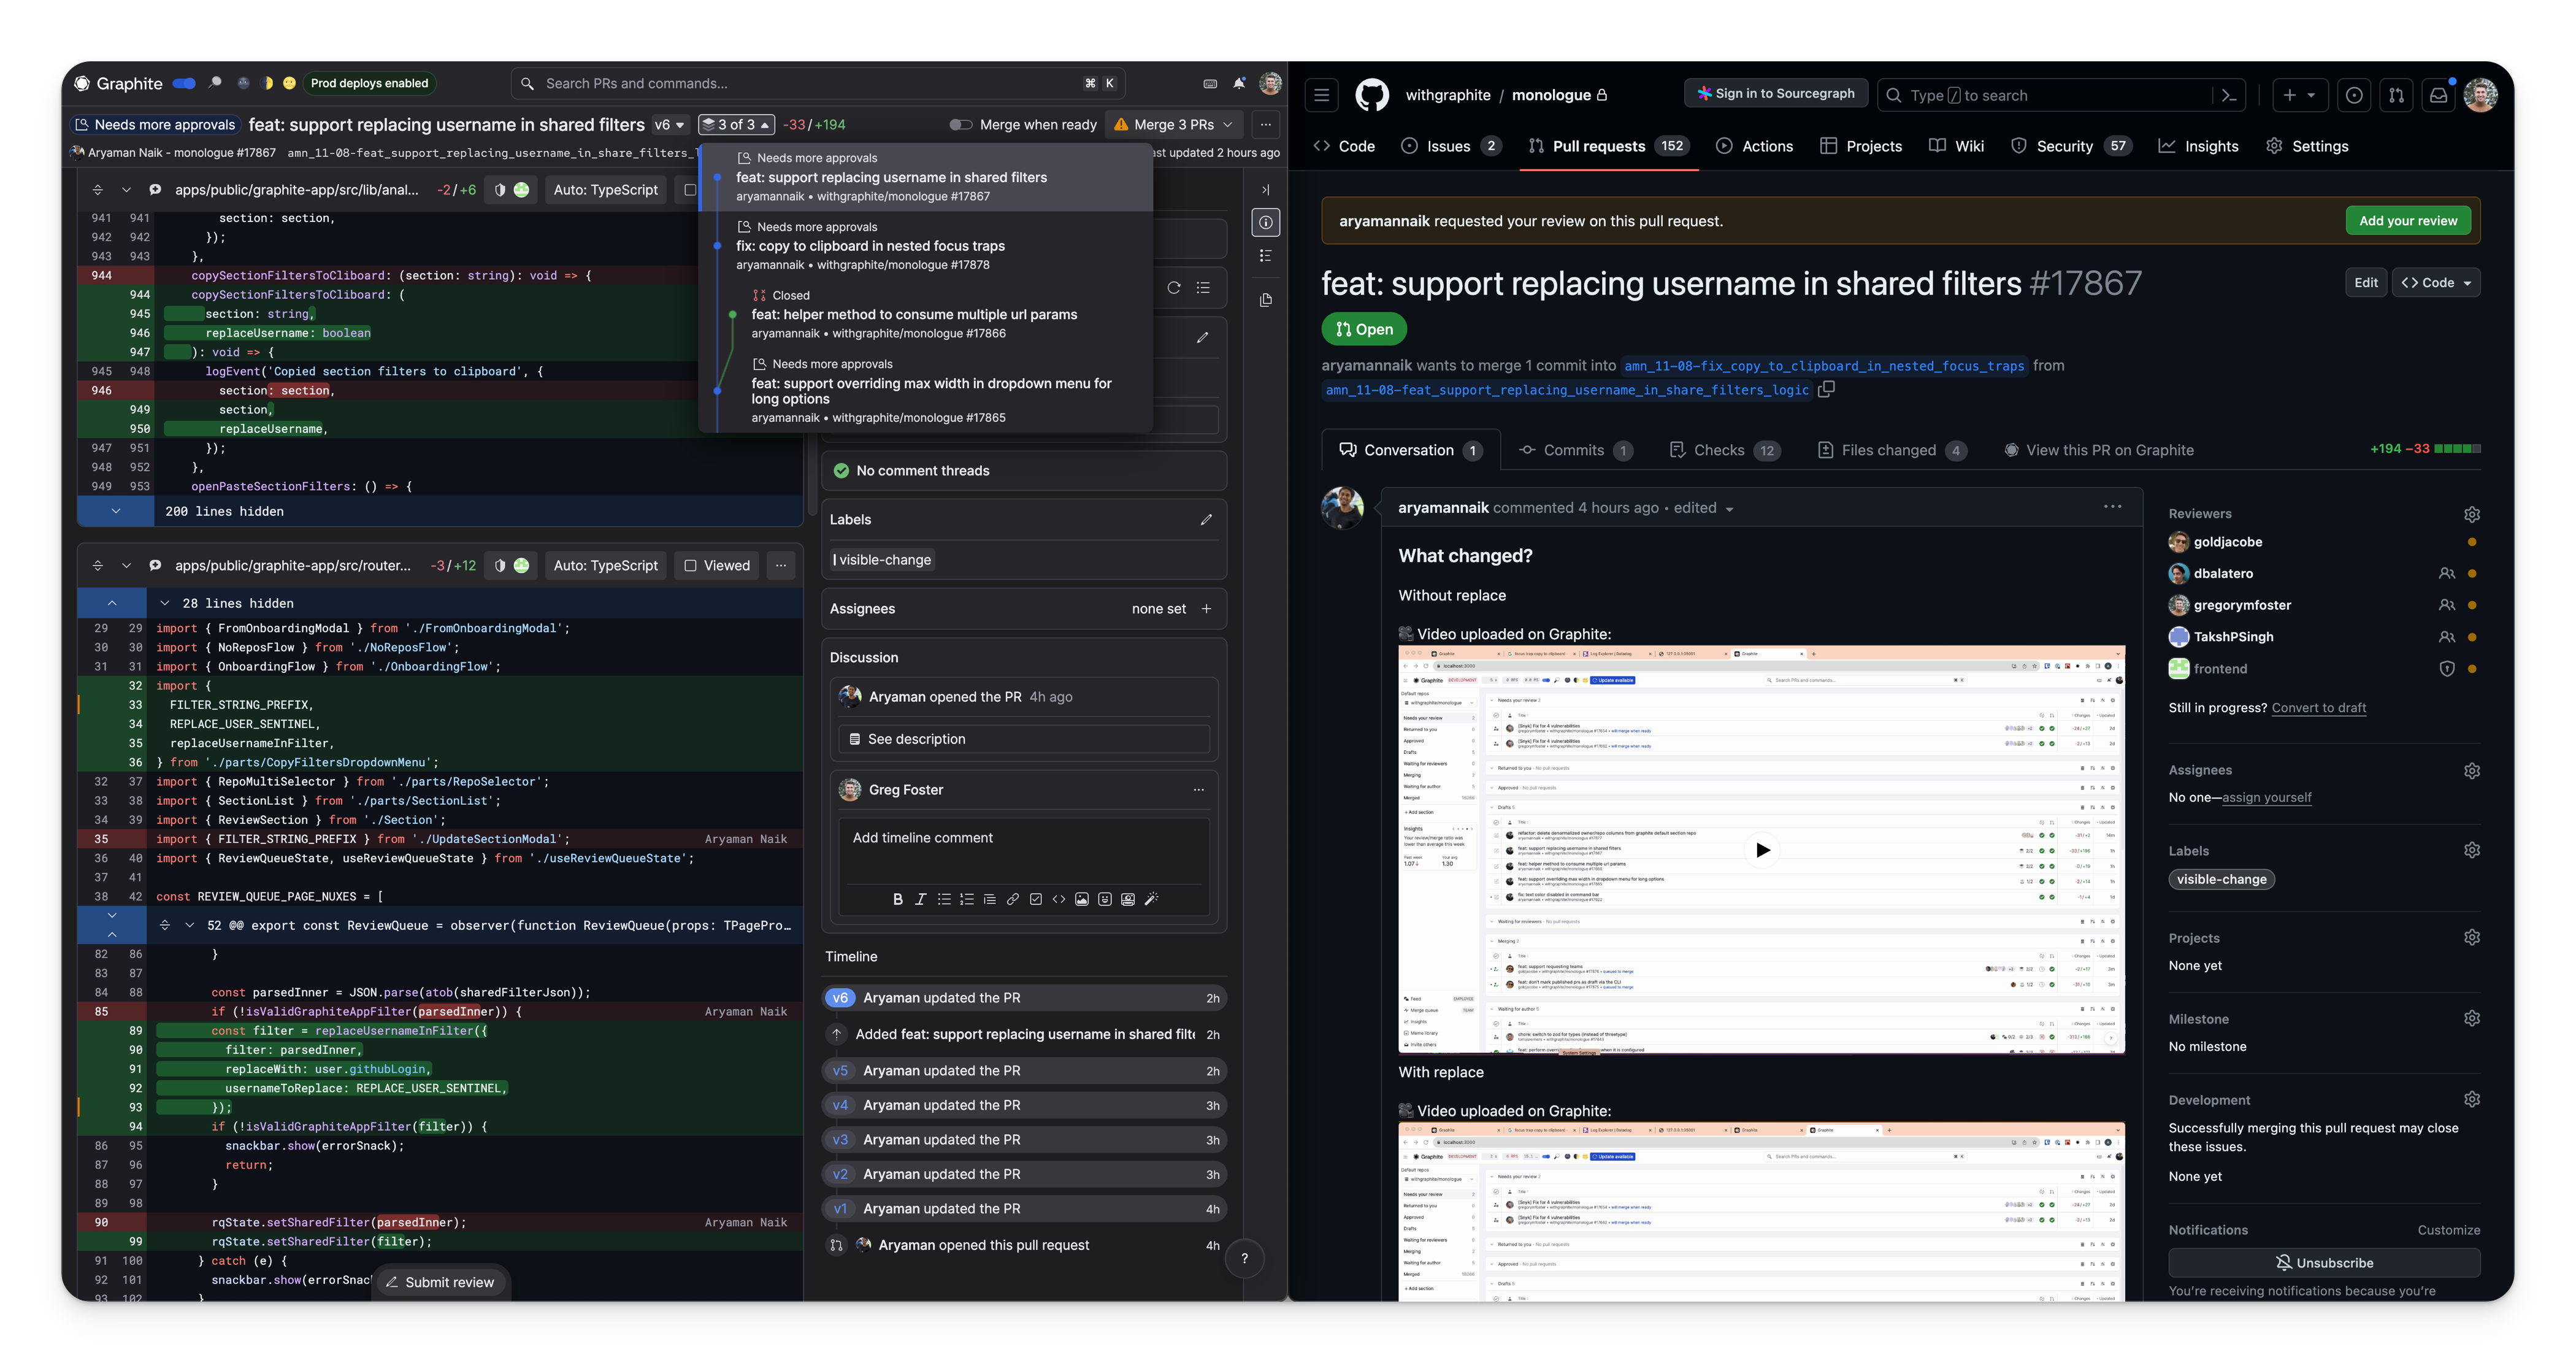Flip the blue toggle beside the Graphite logo

pos(183,83)
